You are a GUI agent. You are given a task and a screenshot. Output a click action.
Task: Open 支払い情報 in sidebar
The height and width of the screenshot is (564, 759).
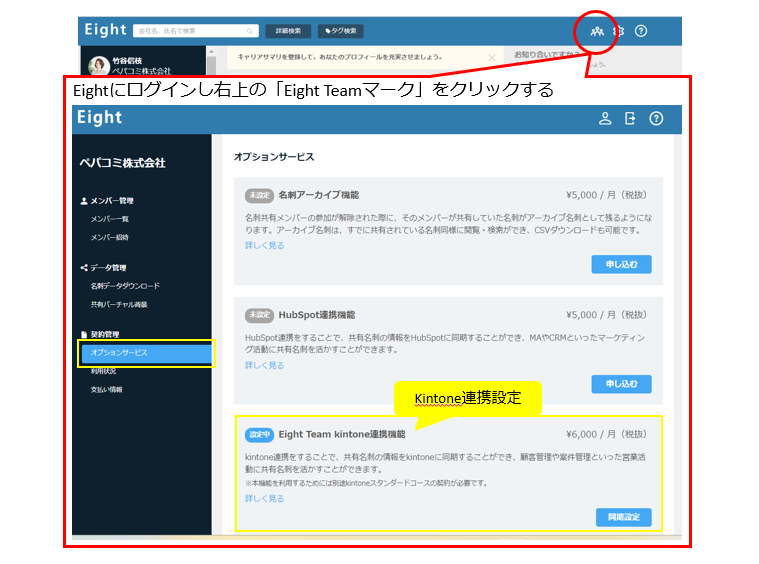point(107,390)
